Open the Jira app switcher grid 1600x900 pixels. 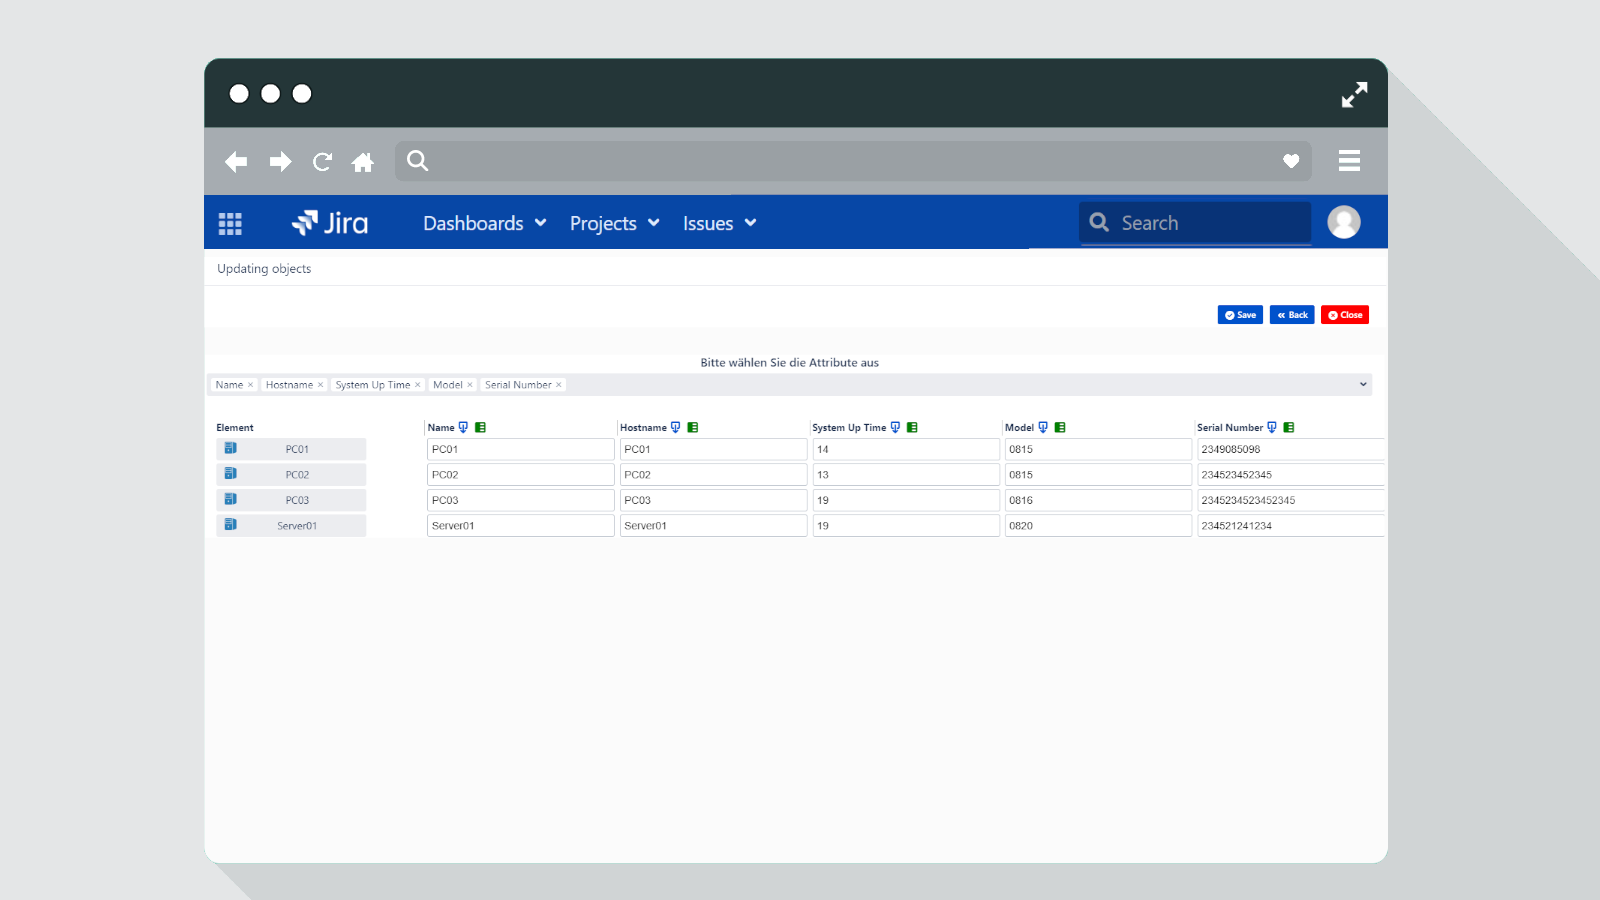[x=230, y=224]
